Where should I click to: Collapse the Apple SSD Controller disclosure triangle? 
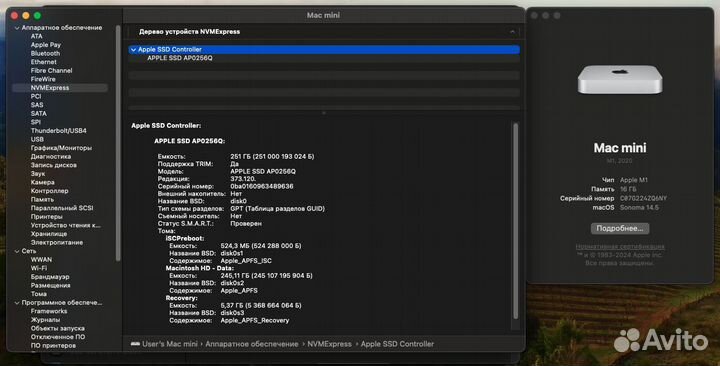(x=133, y=50)
